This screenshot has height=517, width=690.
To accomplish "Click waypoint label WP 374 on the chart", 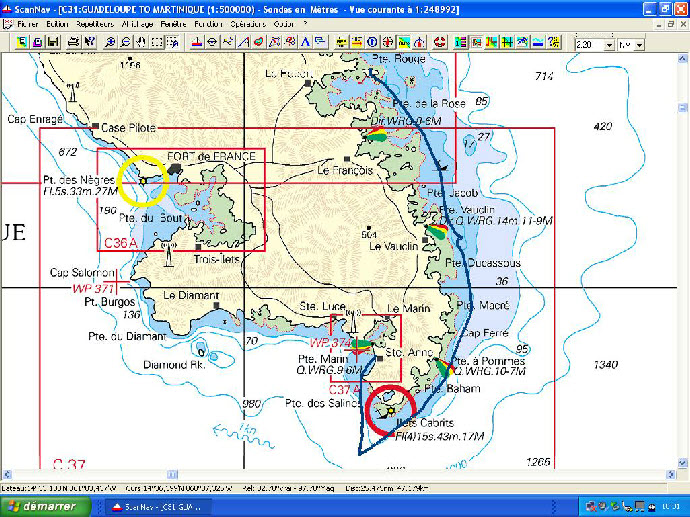I will click(x=329, y=342).
